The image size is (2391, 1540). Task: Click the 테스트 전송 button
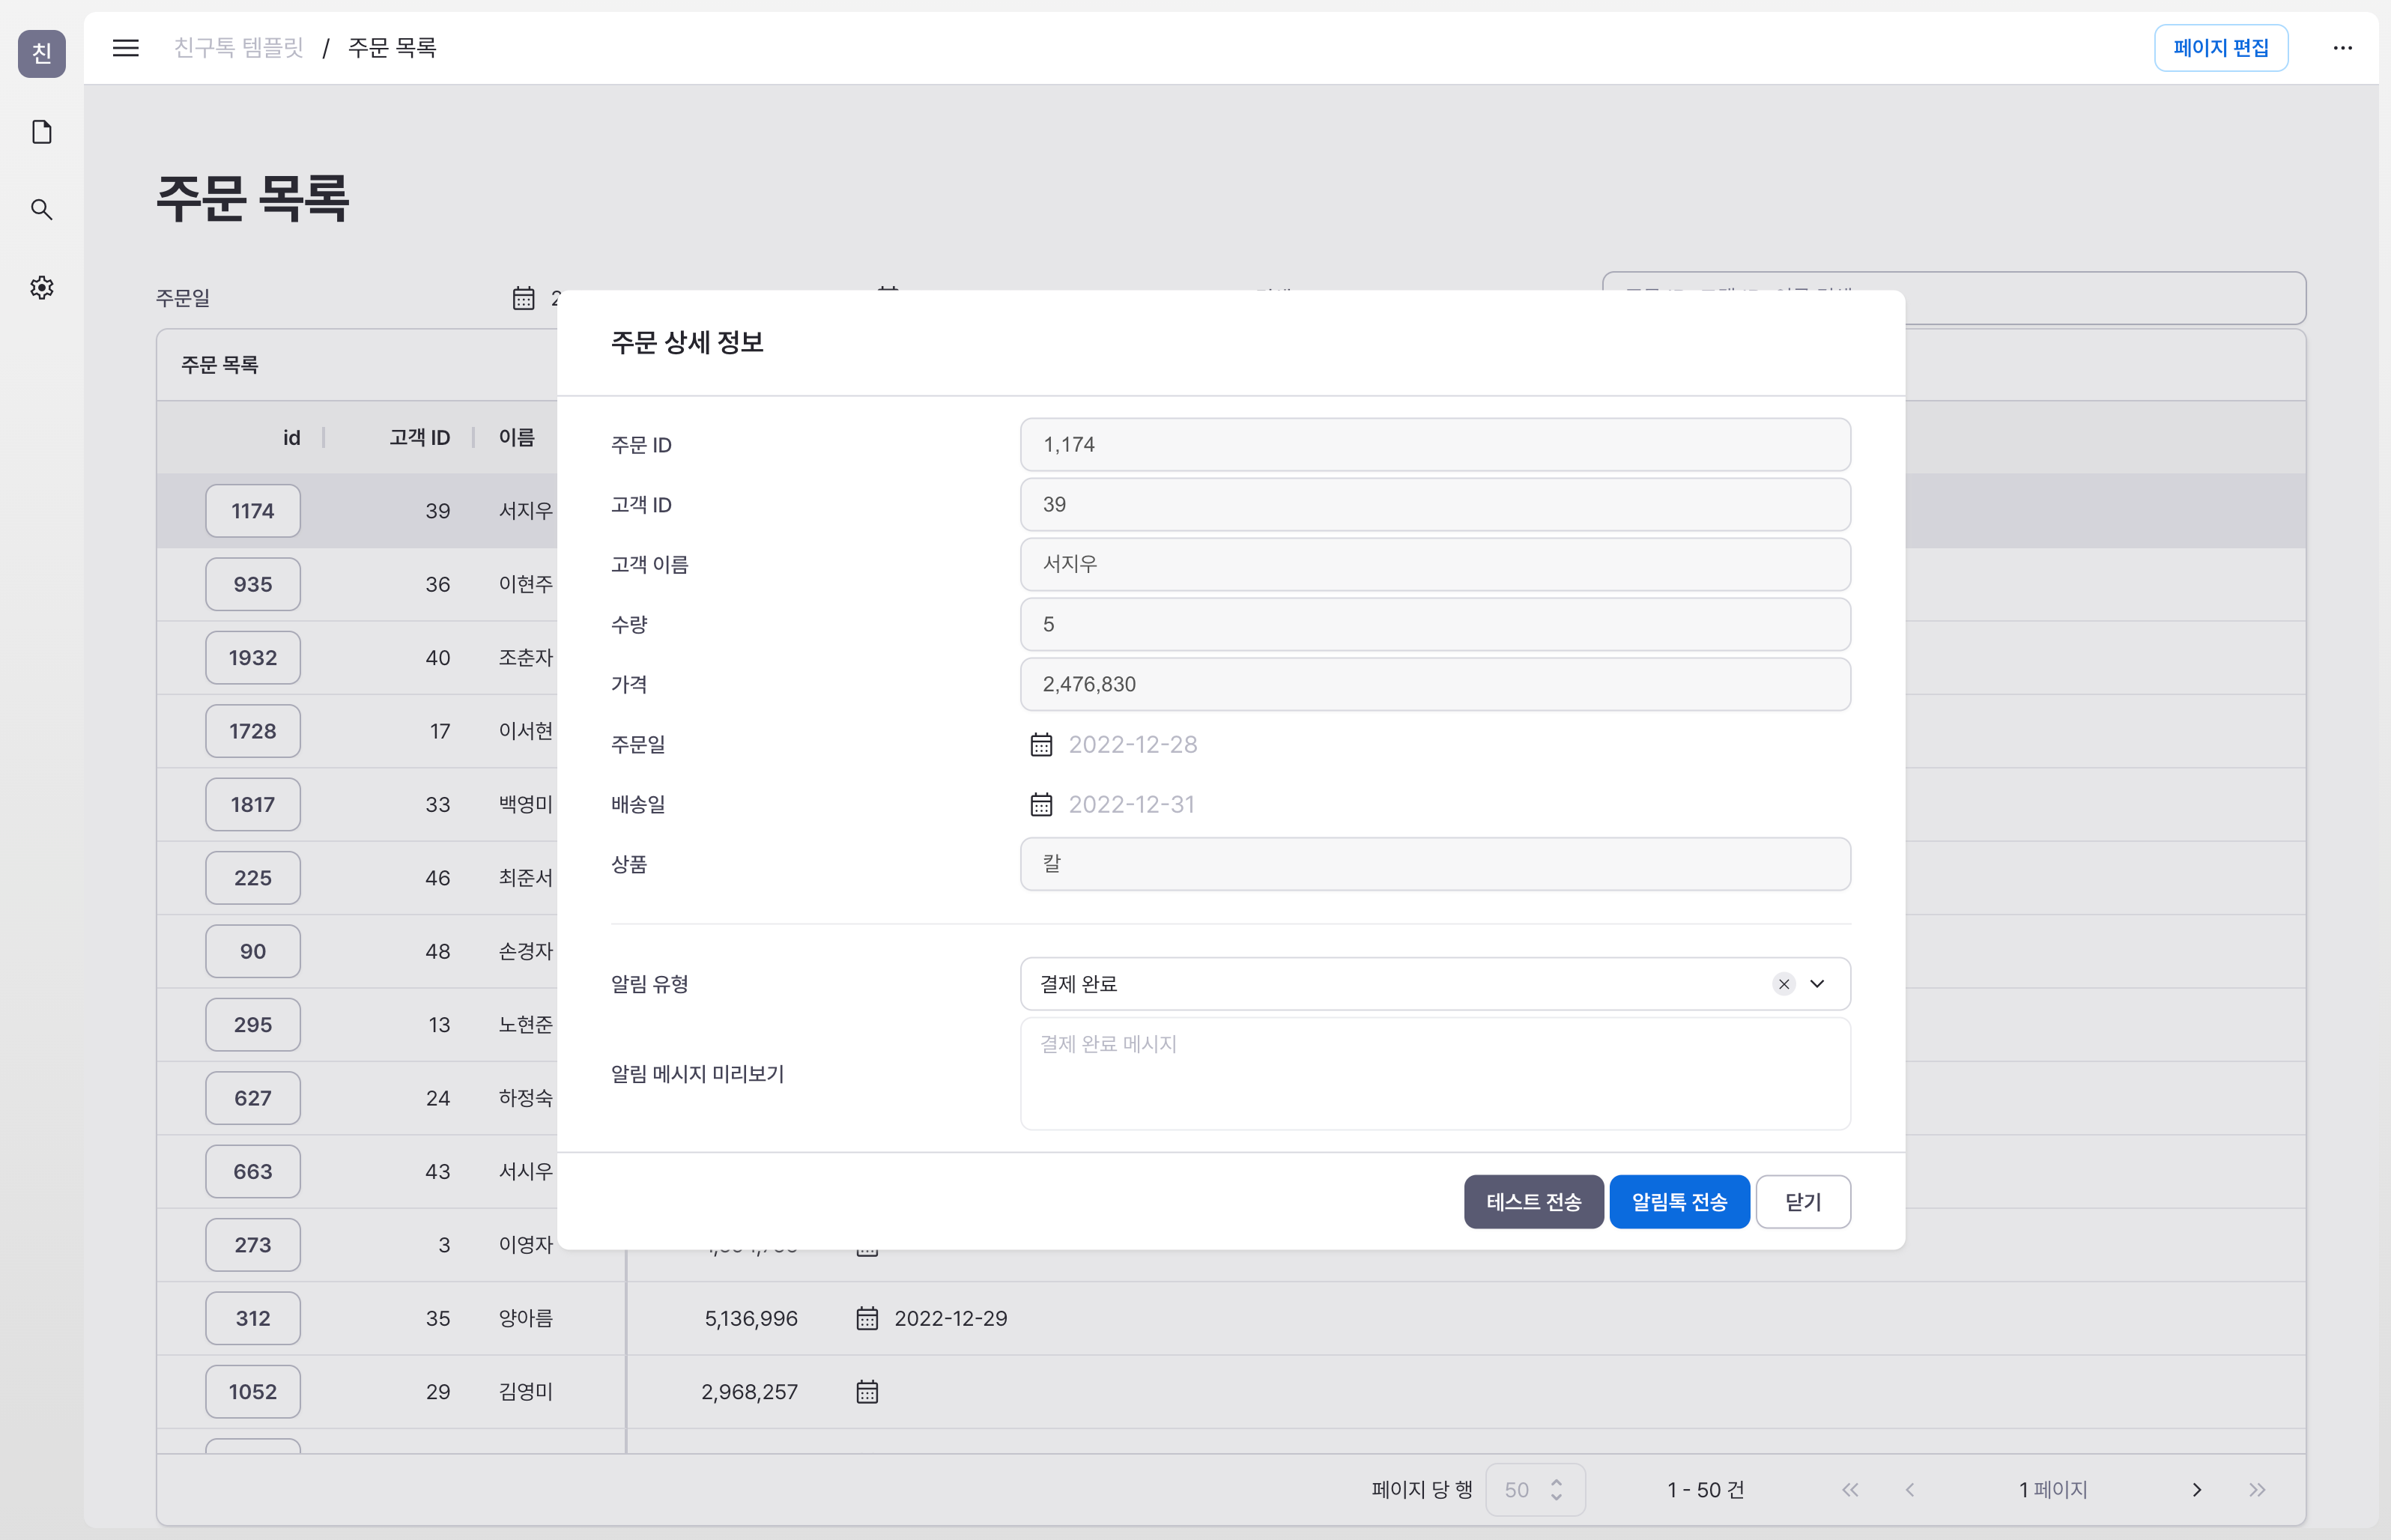click(1533, 1202)
